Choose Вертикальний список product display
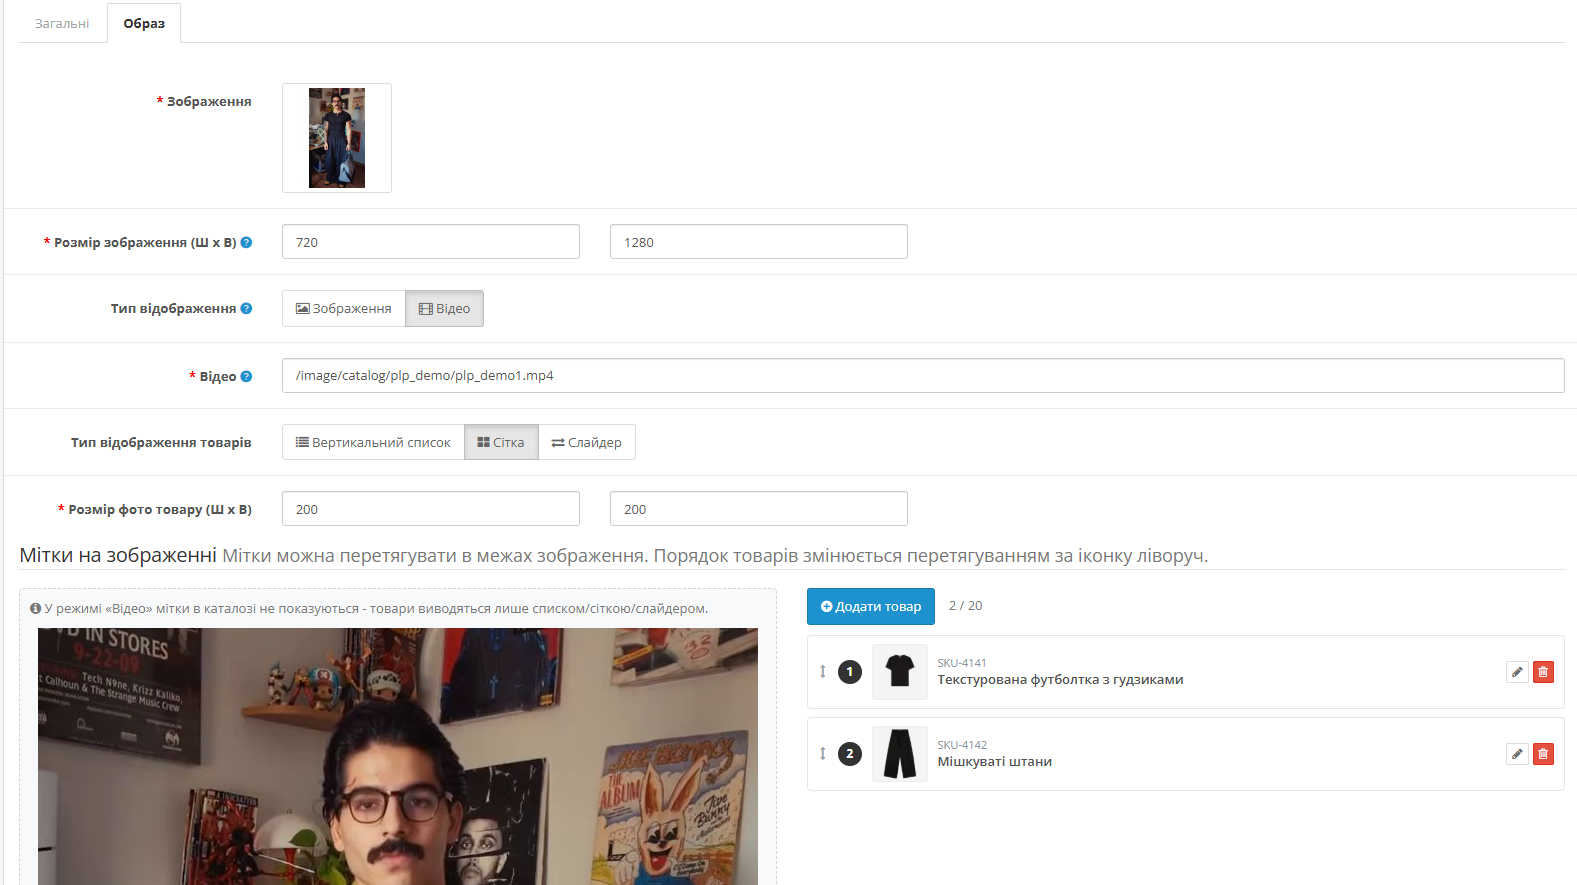 pyautogui.click(x=373, y=442)
